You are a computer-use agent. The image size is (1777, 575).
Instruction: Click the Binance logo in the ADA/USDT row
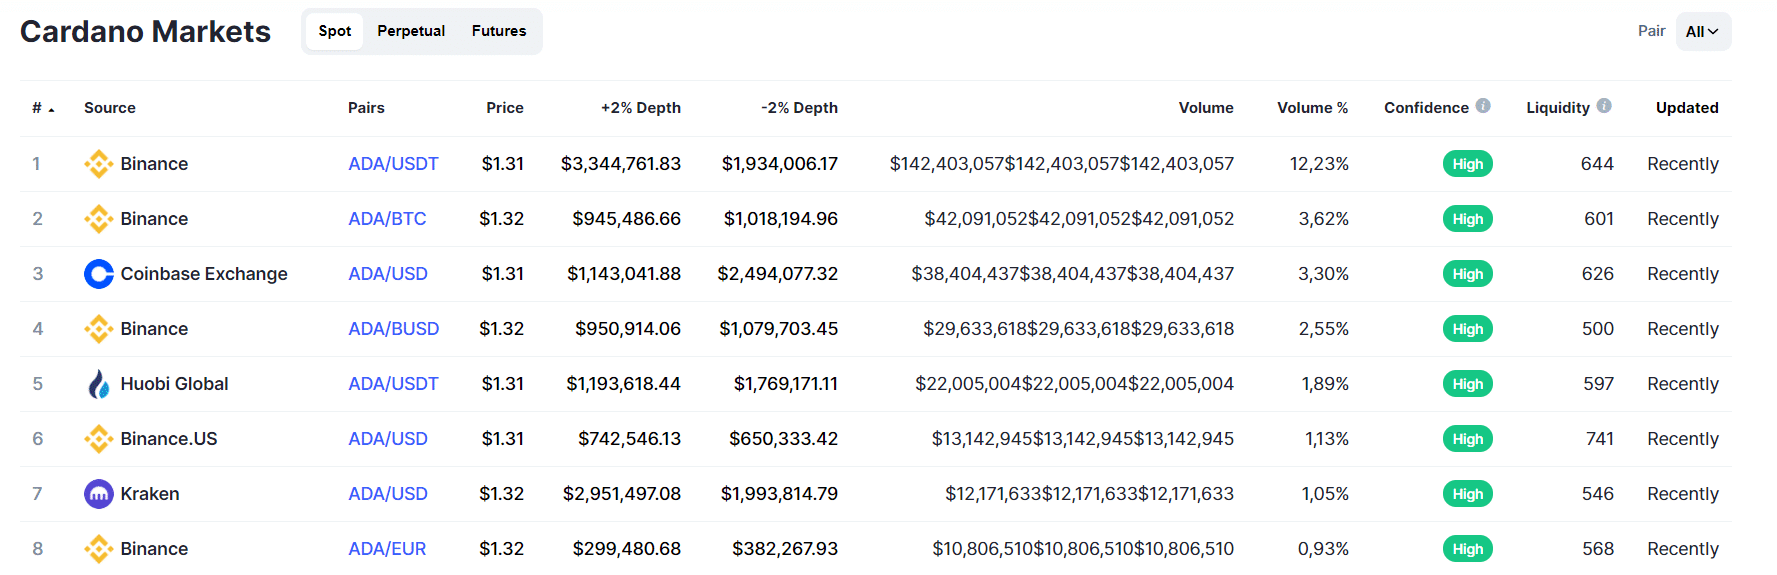(98, 164)
